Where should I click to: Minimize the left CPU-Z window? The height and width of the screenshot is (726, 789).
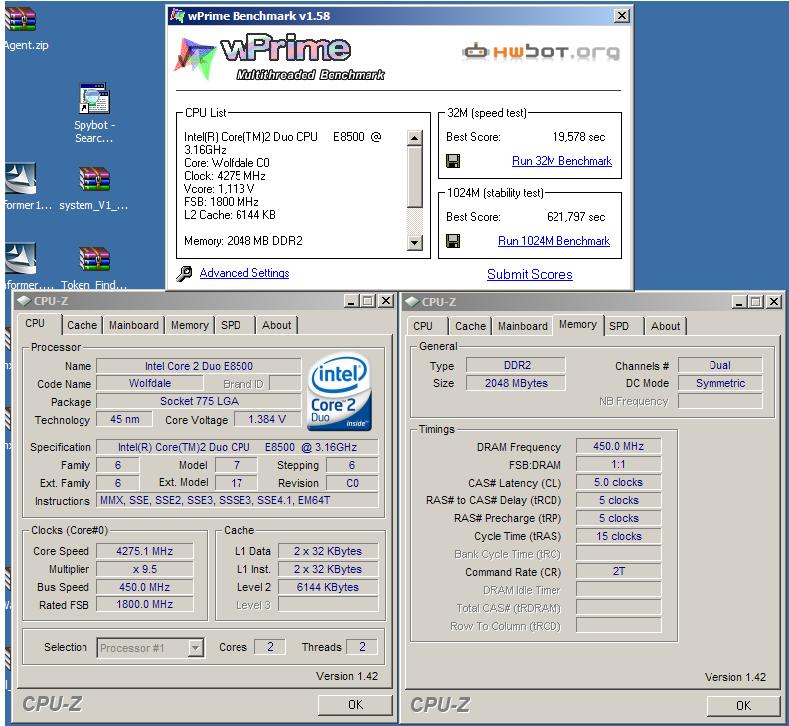coord(351,301)
